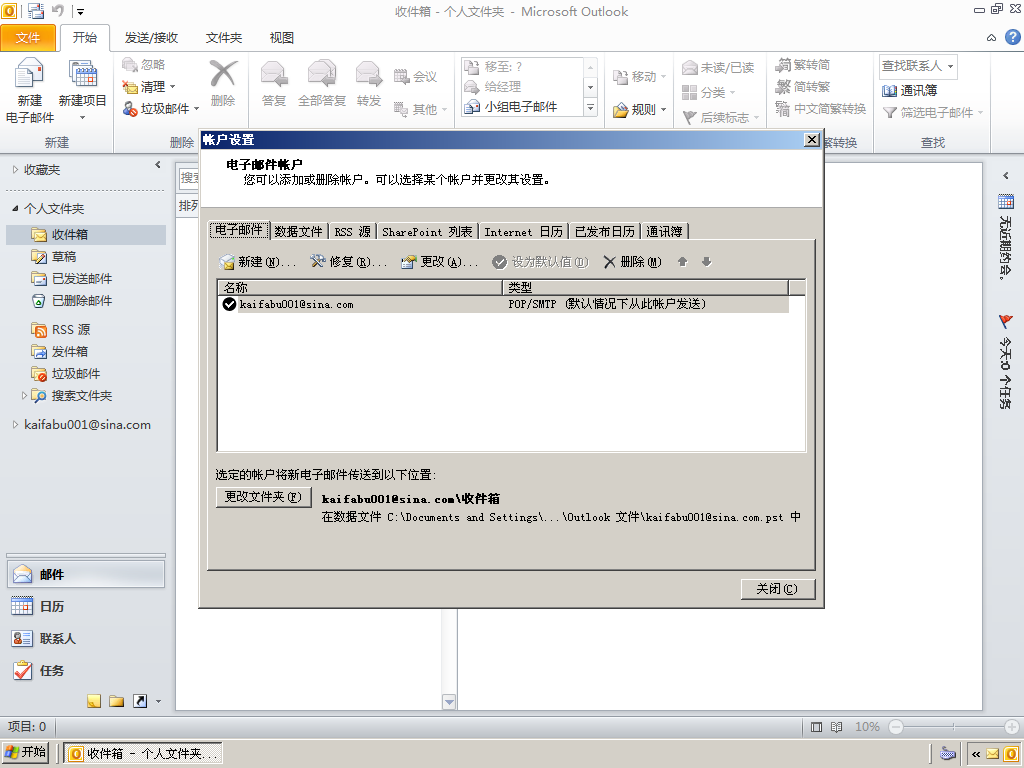Select Junk E-mail (垃圾邮件) folder in tree
This screenshot has width=1024, height=768.
75,374
